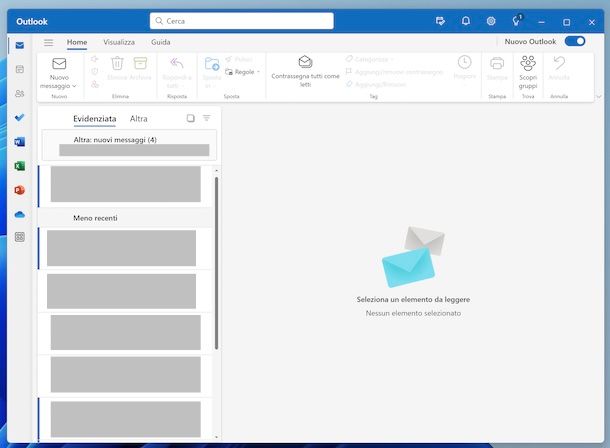Viewport: 610px width, 448px height.
Task: Click the scroll-down arrow of message list
Action: (216, 437)
